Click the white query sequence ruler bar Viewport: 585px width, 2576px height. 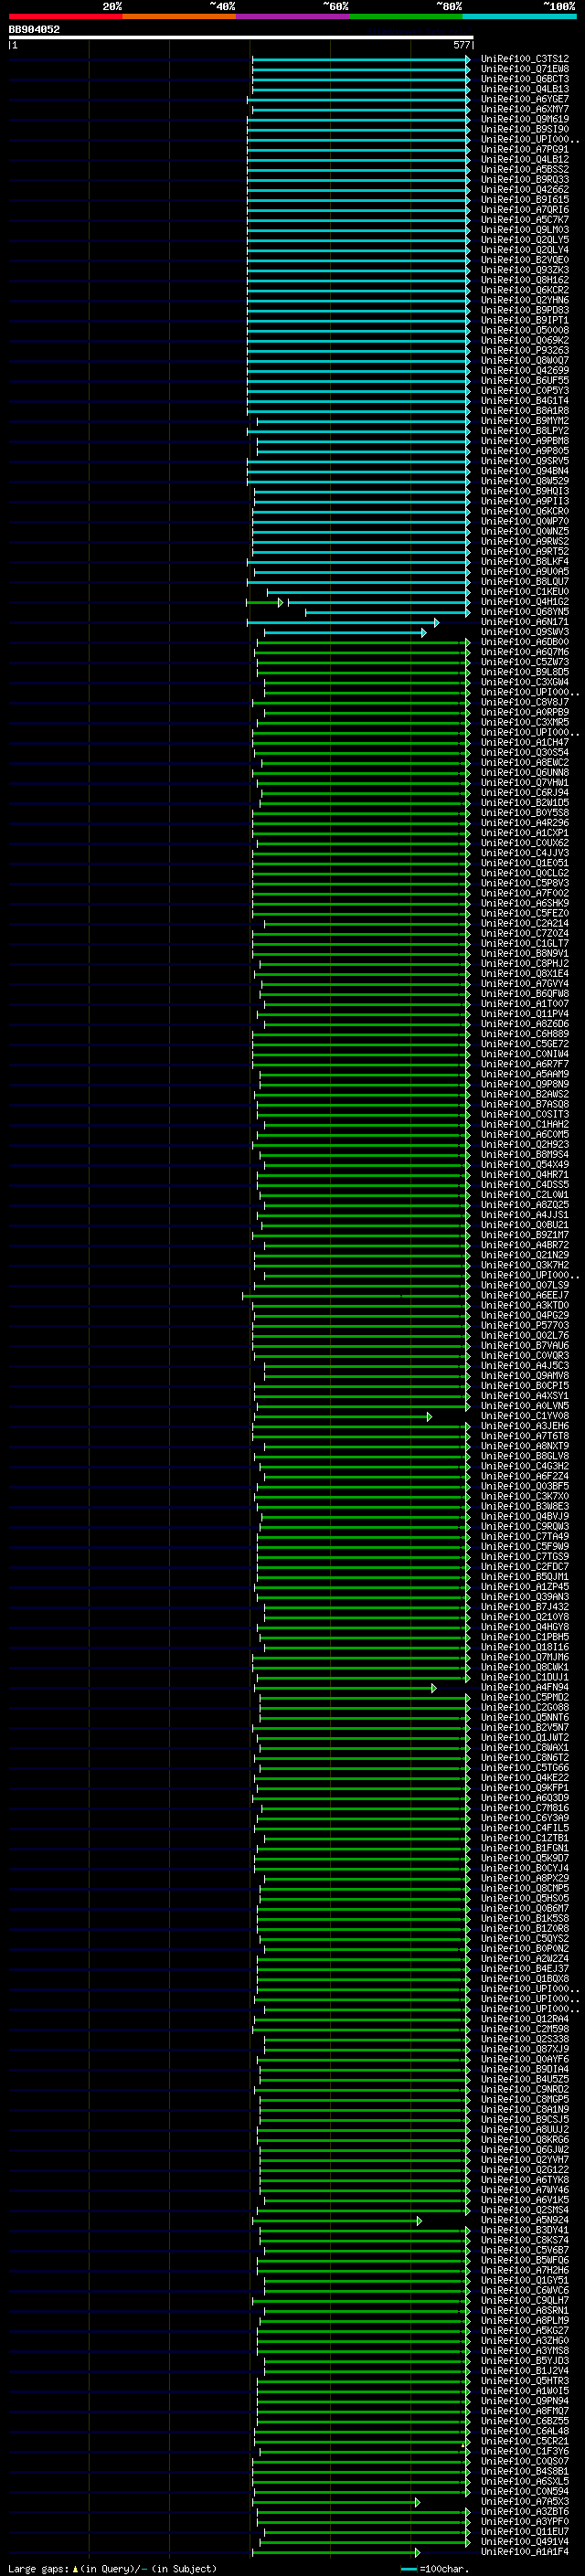coord(241,38)
